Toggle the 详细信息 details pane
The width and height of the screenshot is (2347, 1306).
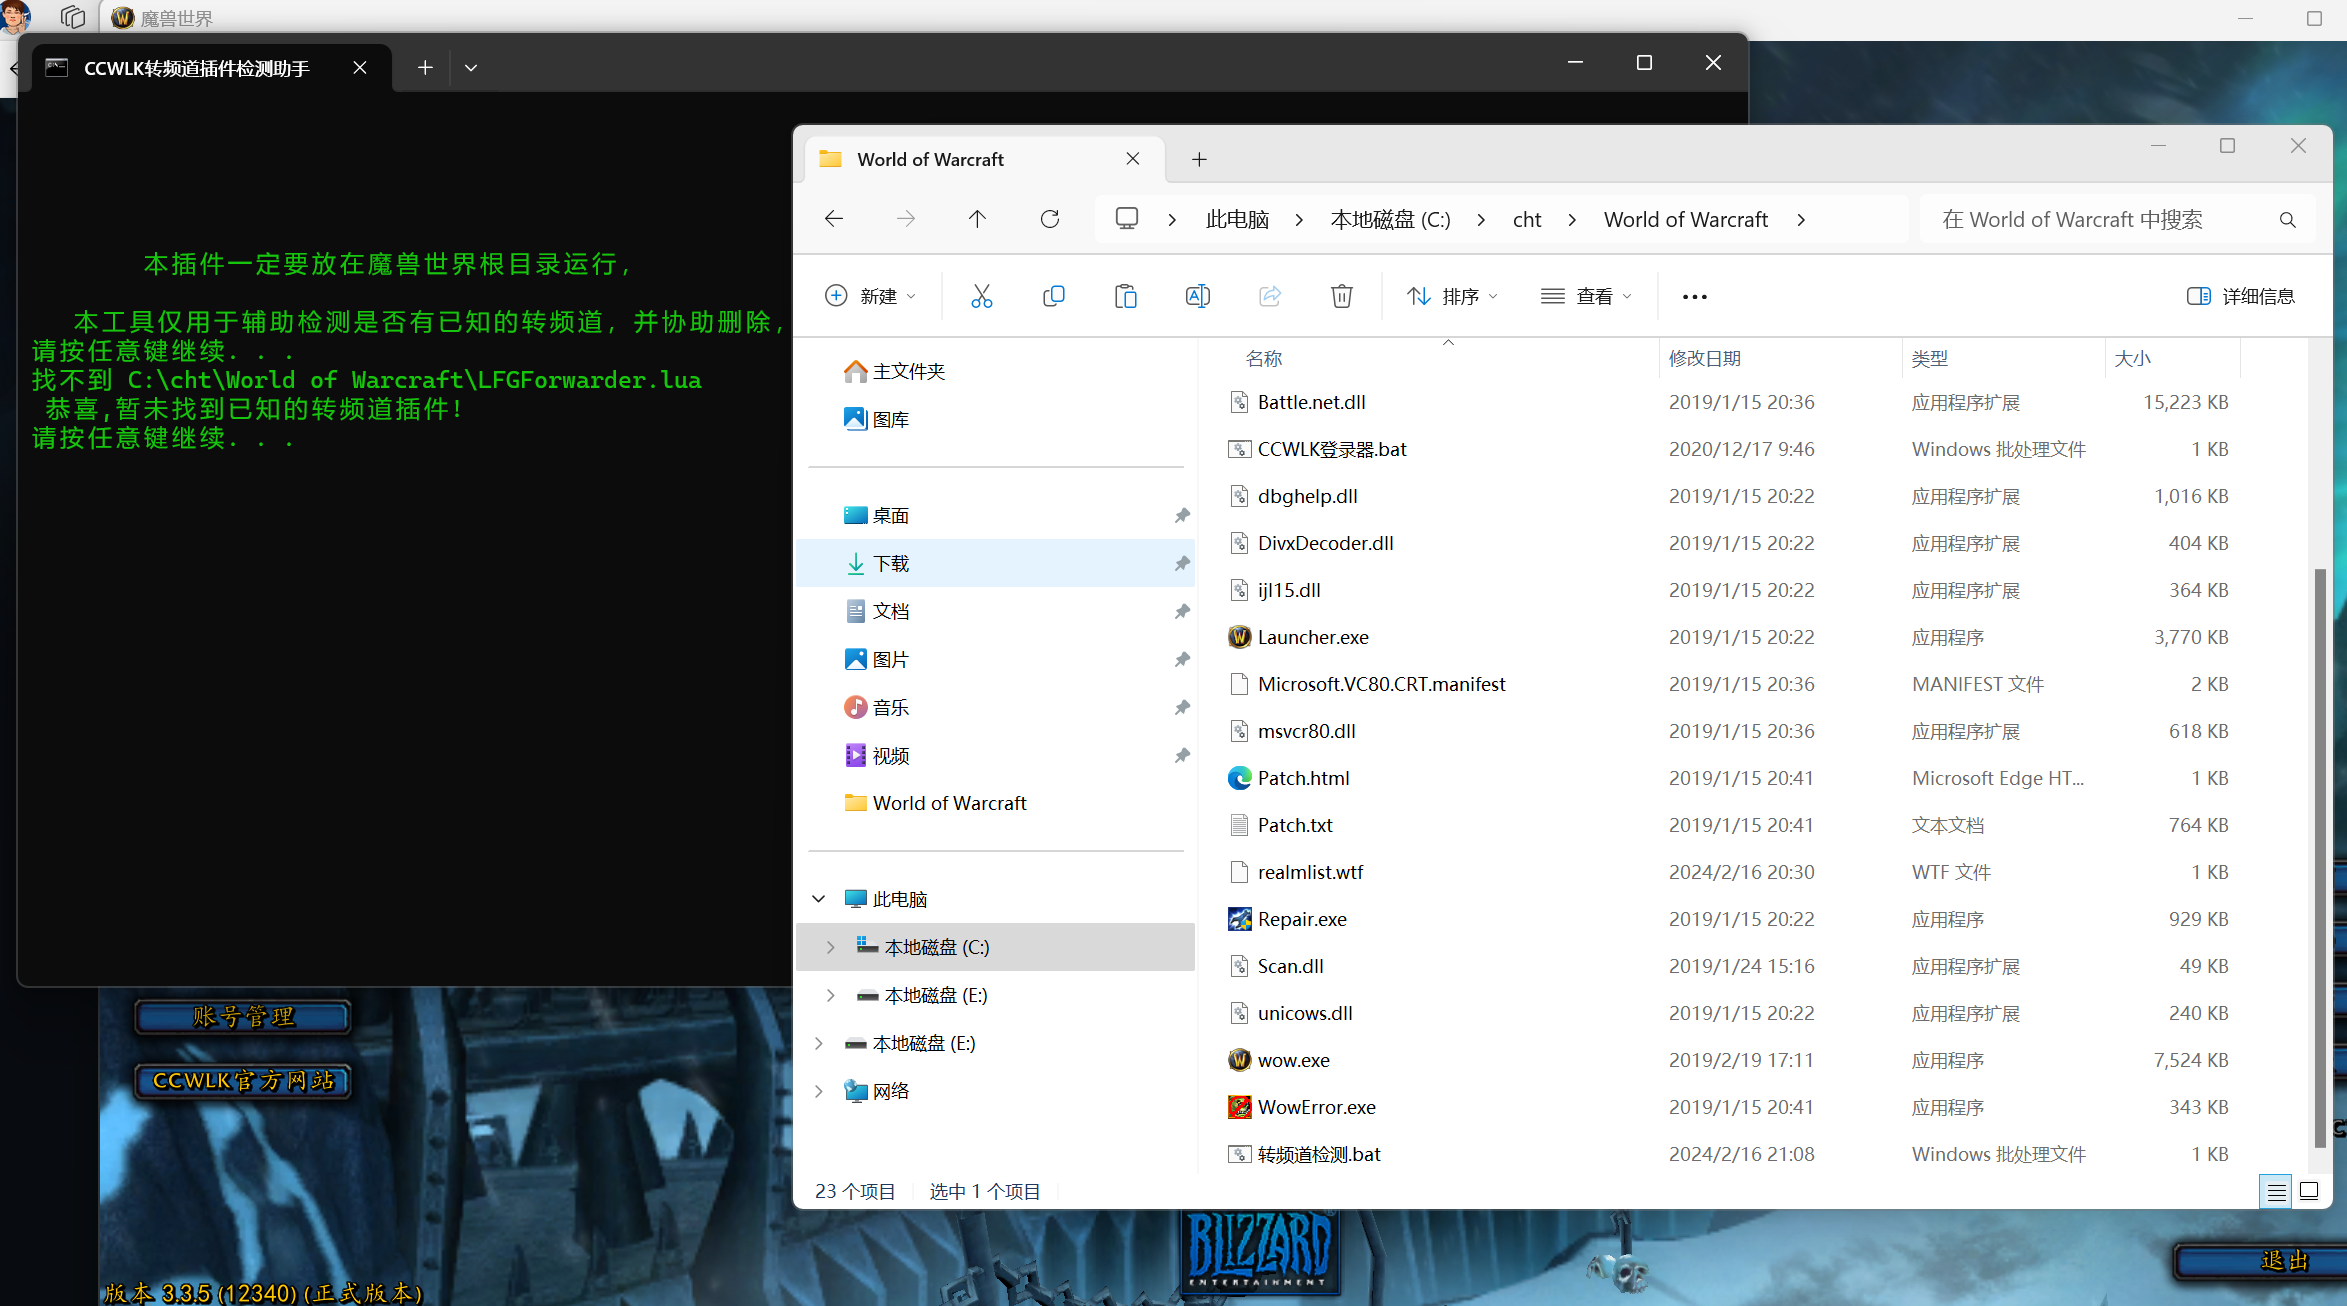[2241, 296]
